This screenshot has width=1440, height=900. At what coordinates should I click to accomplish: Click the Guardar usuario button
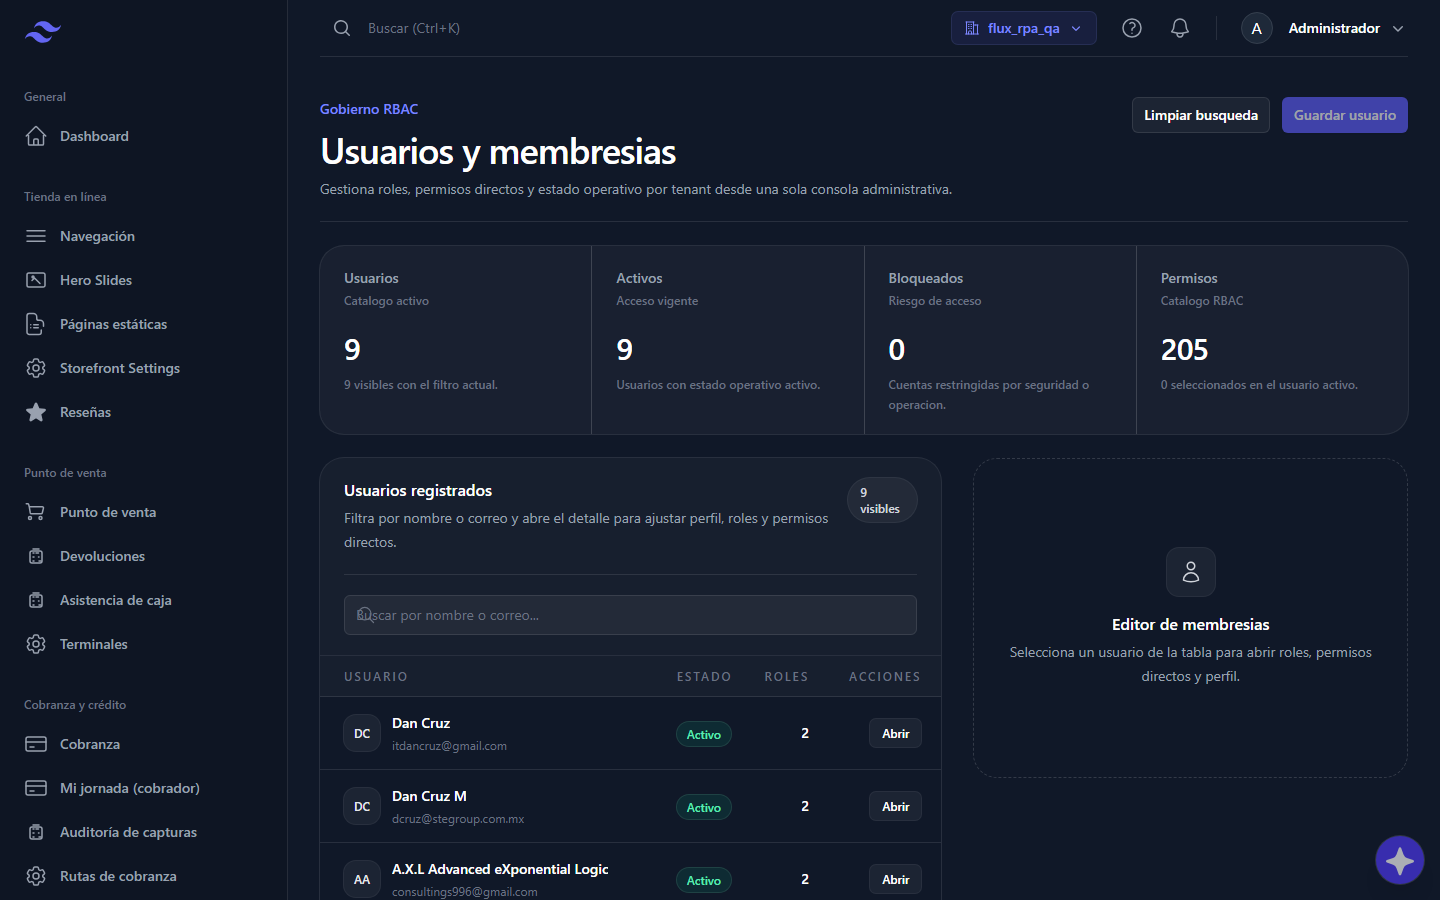coord(1345,115)
